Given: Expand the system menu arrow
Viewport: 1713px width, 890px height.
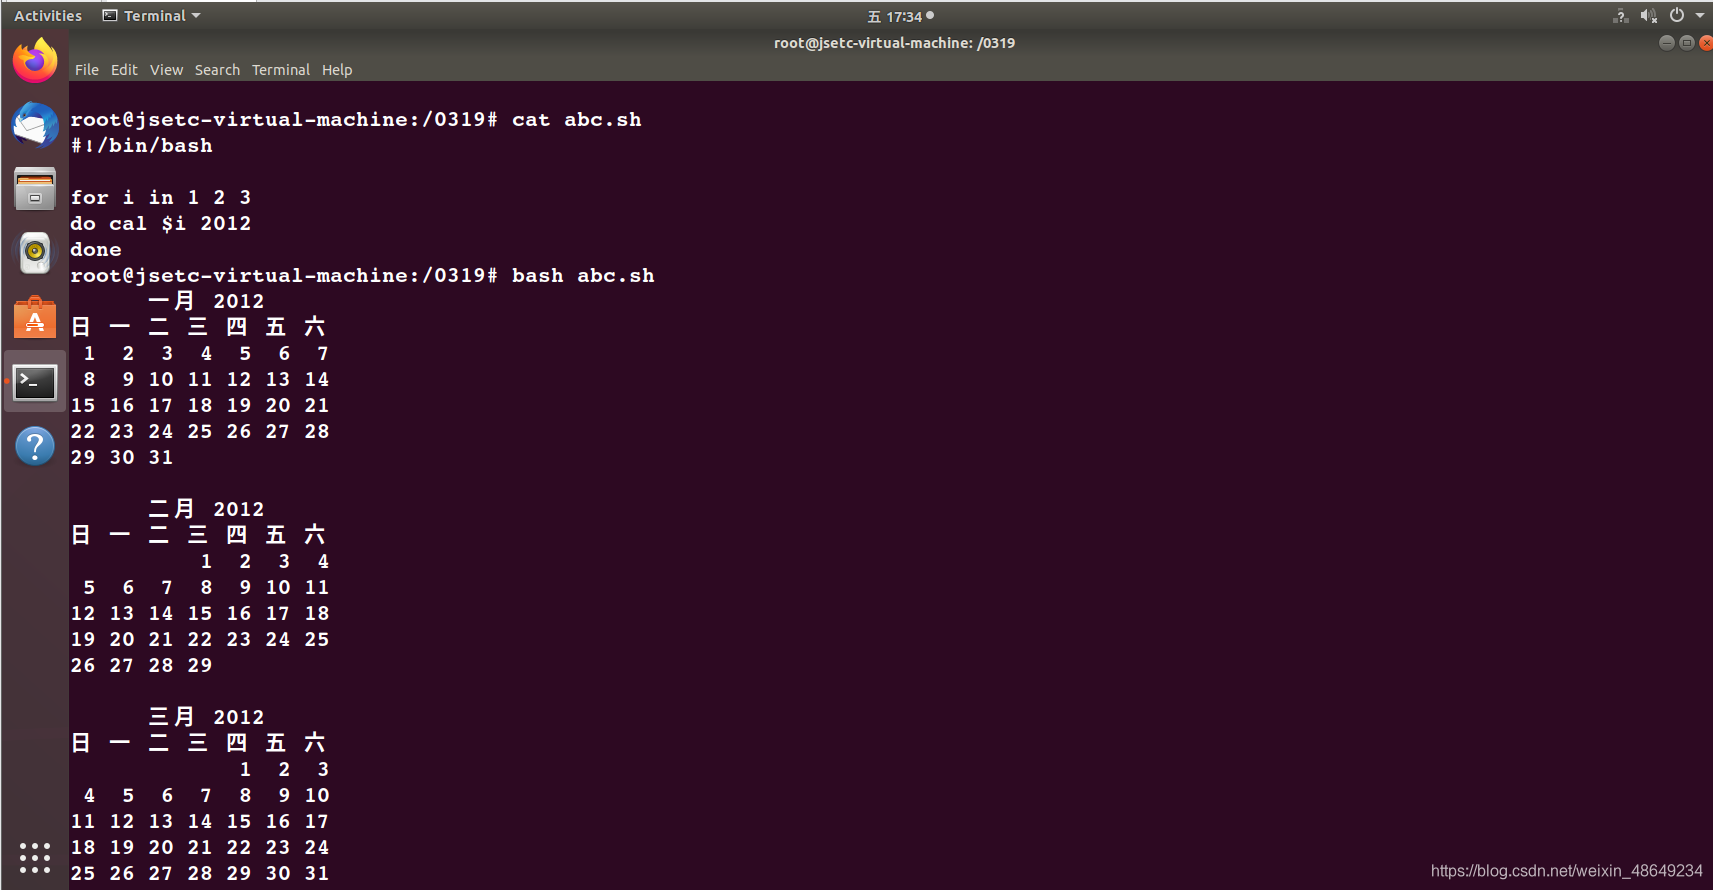Looking at the screenshot, I should [x=1700, y=16].
